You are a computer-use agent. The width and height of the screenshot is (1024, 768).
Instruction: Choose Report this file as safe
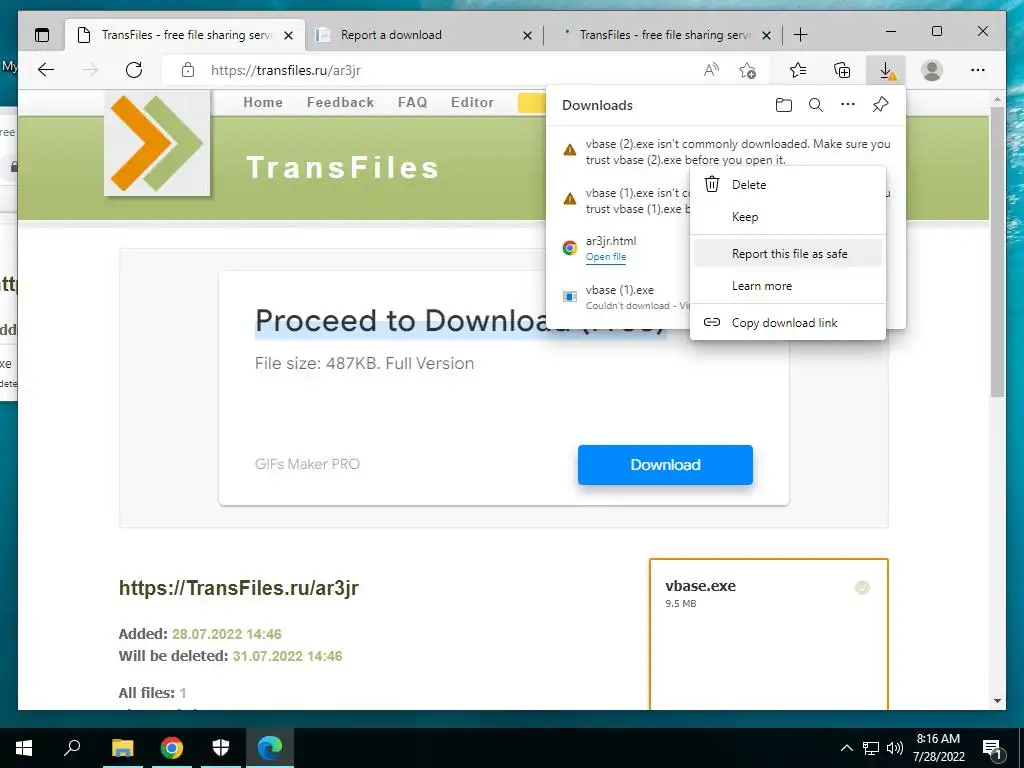click(x=788, y=254)
